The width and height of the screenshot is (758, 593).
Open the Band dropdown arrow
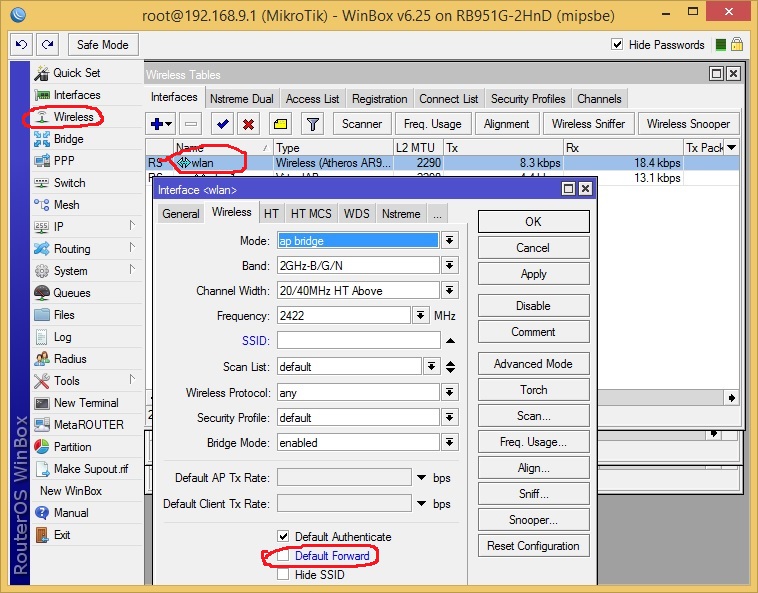pos(450,265)
